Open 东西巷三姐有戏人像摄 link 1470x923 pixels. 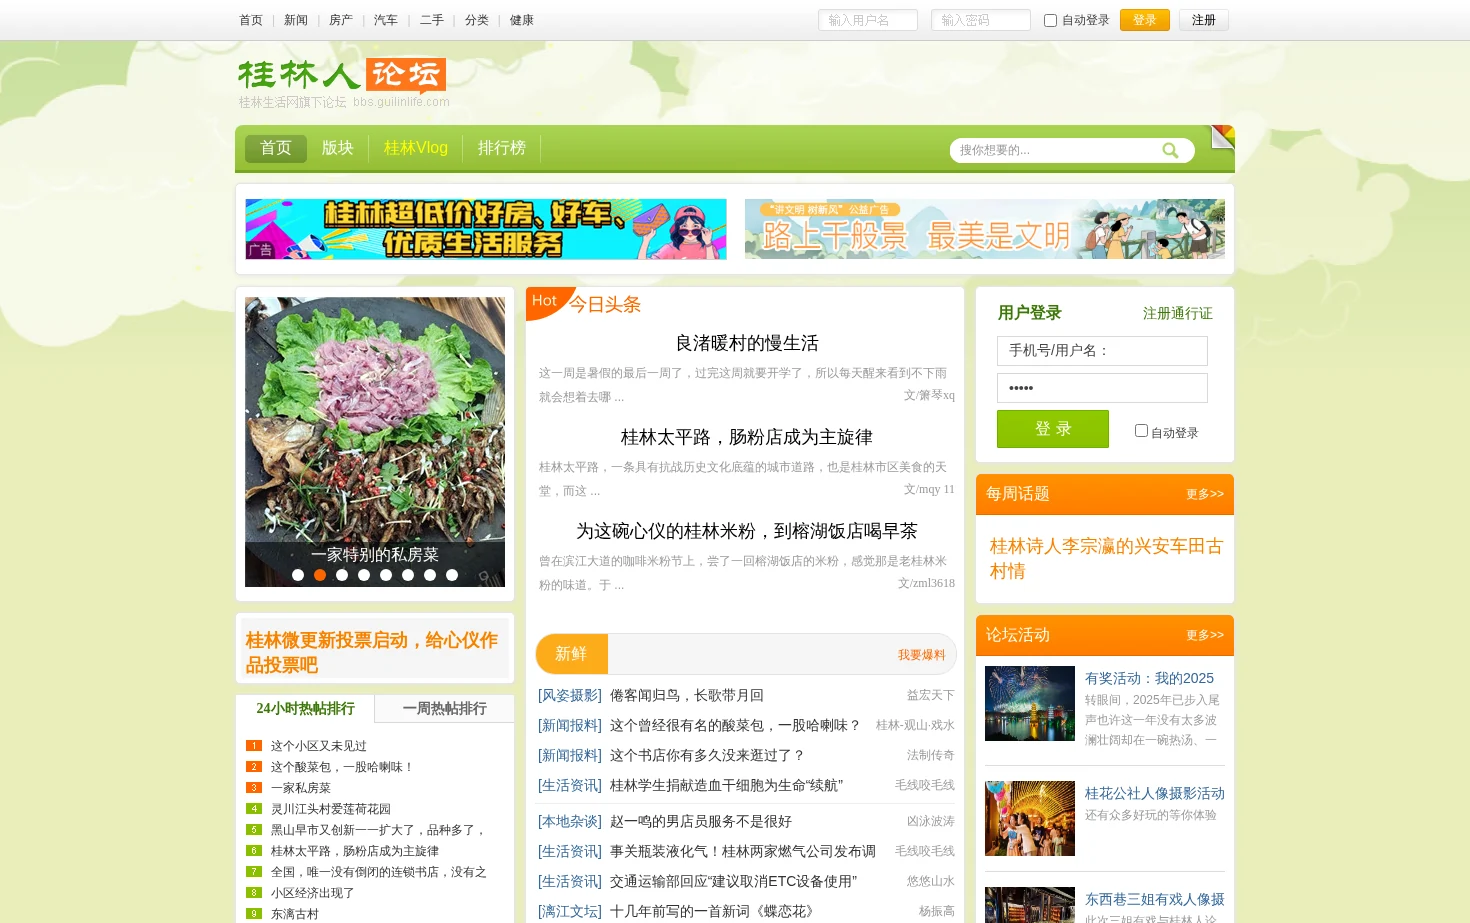point(1155,899)
